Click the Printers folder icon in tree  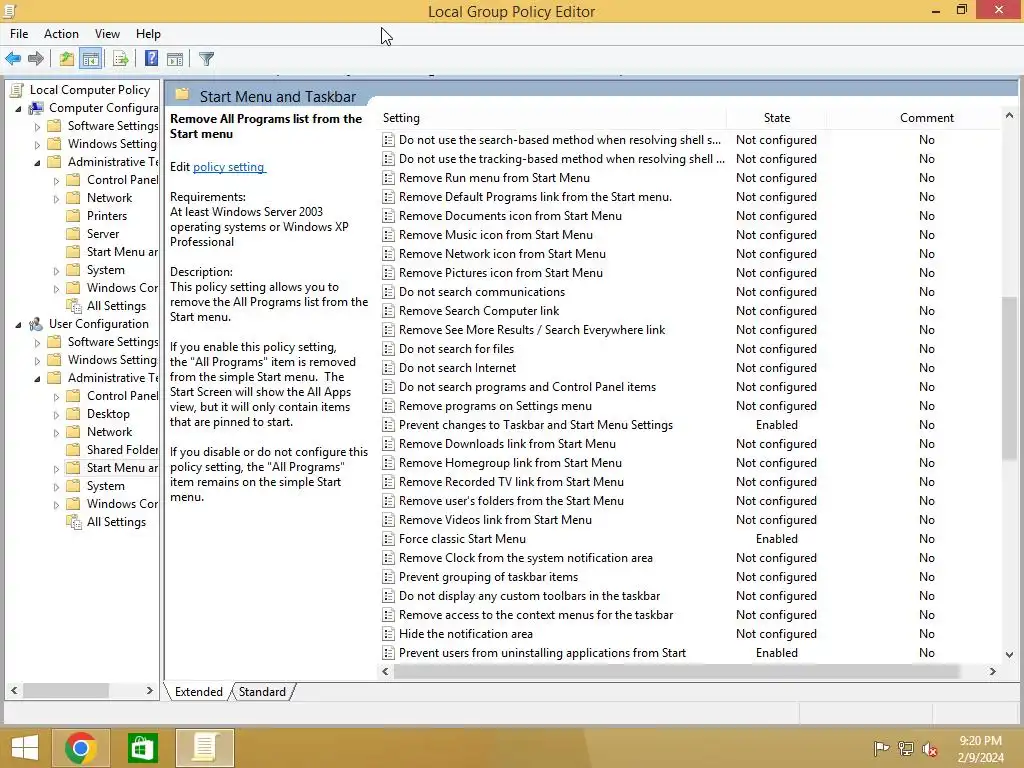(74, 216)
